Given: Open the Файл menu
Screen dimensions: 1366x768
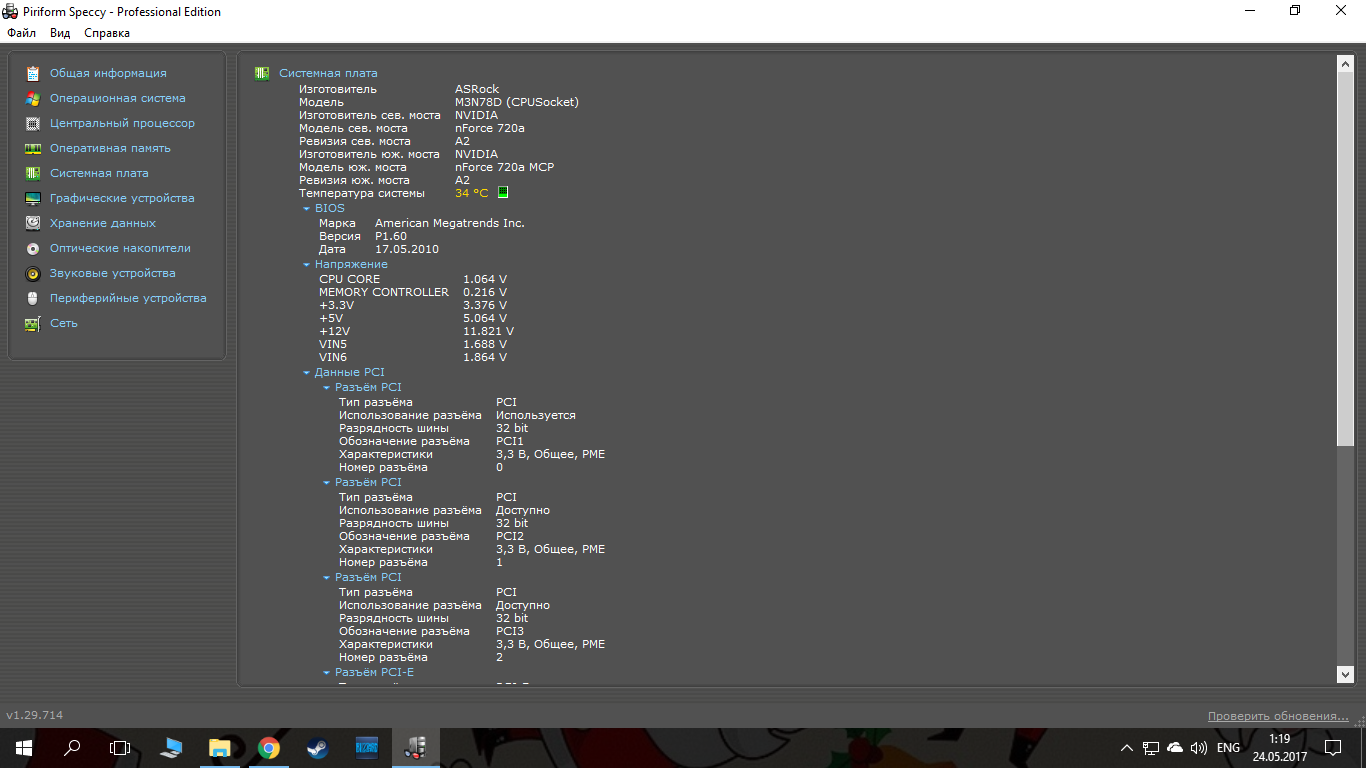Looking at the screenshot, I should click(x=21, y=33).
